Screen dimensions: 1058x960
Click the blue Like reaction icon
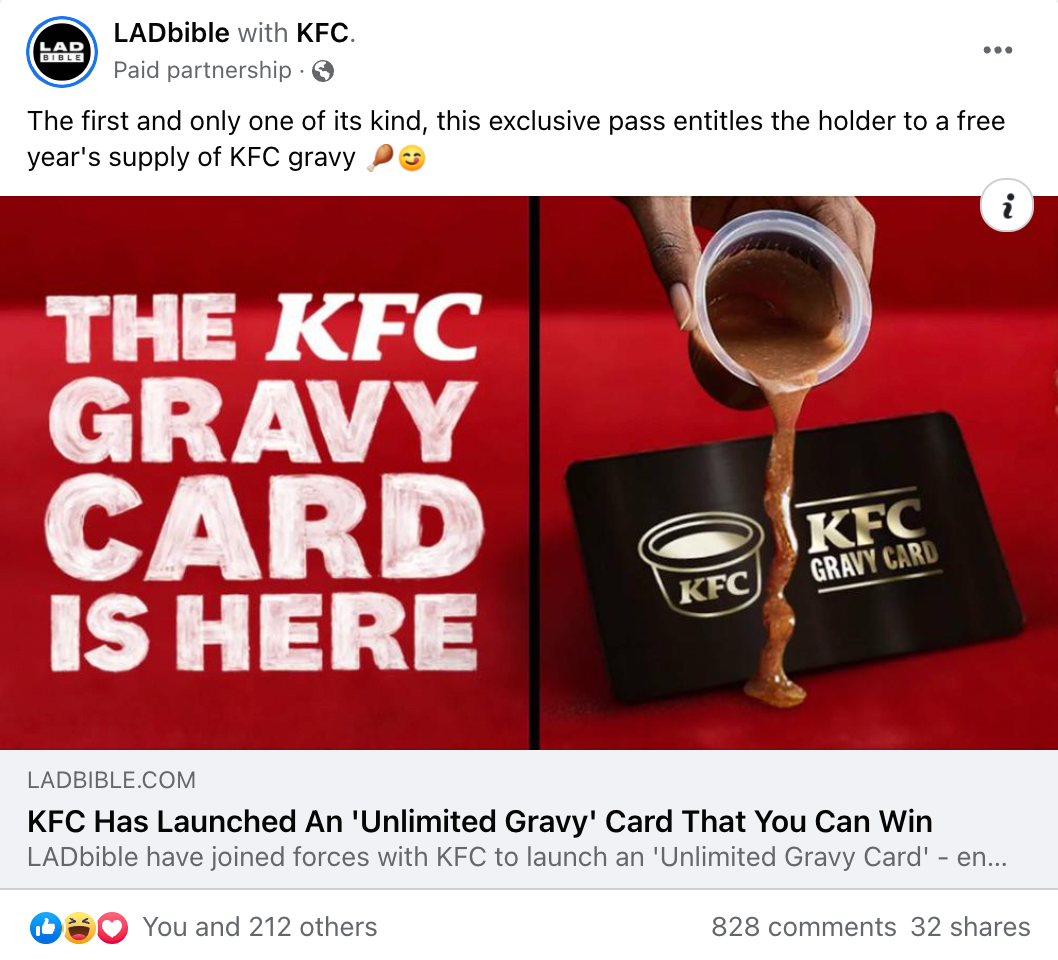(45, 928)
